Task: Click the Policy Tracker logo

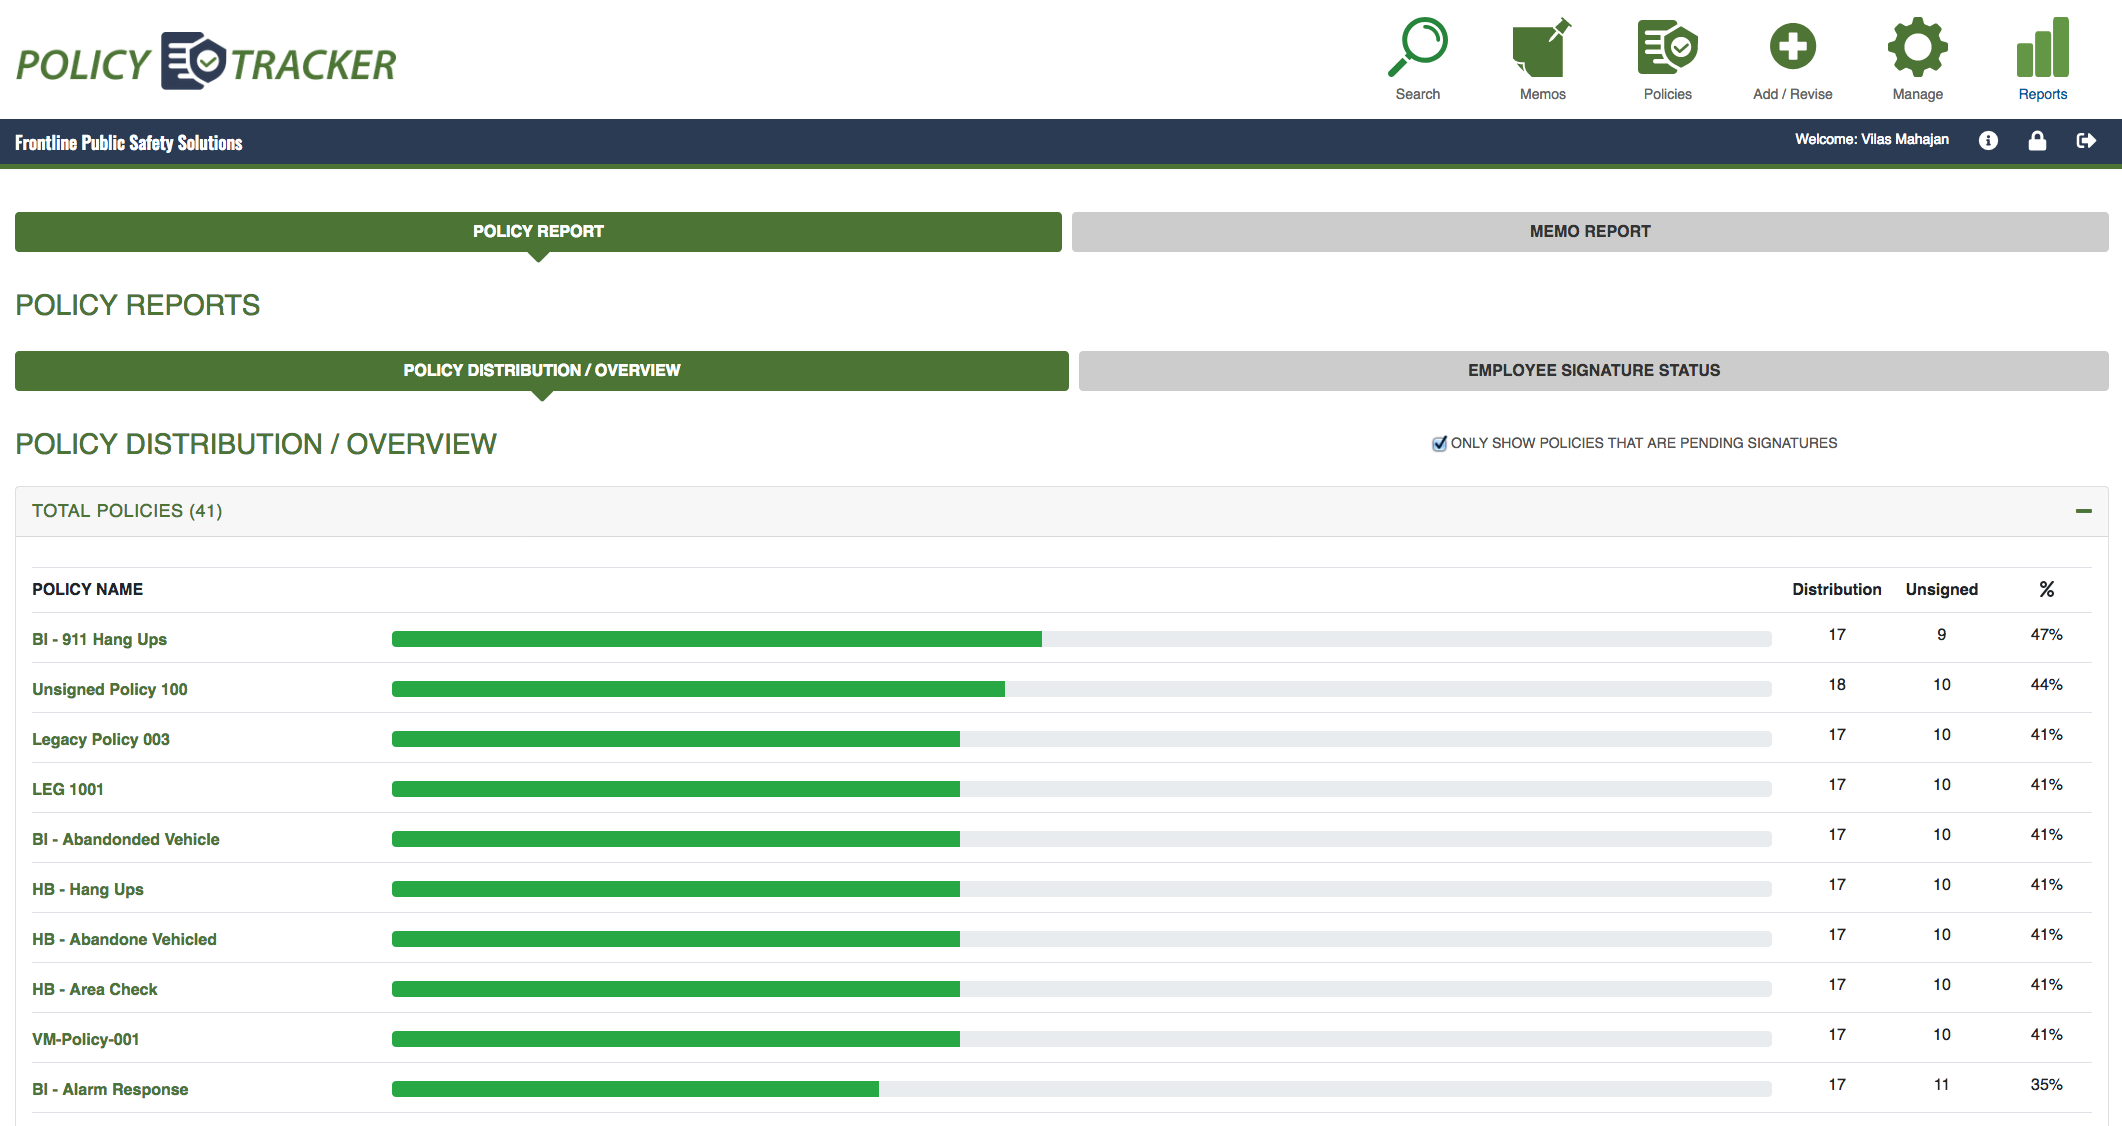Action: (205, 60)
